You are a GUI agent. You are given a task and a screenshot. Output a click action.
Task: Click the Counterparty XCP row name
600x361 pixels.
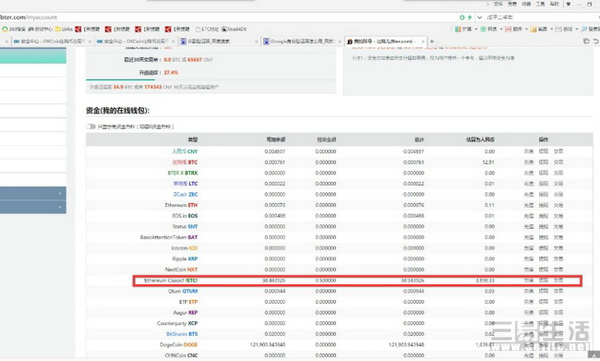click(177, 323)
